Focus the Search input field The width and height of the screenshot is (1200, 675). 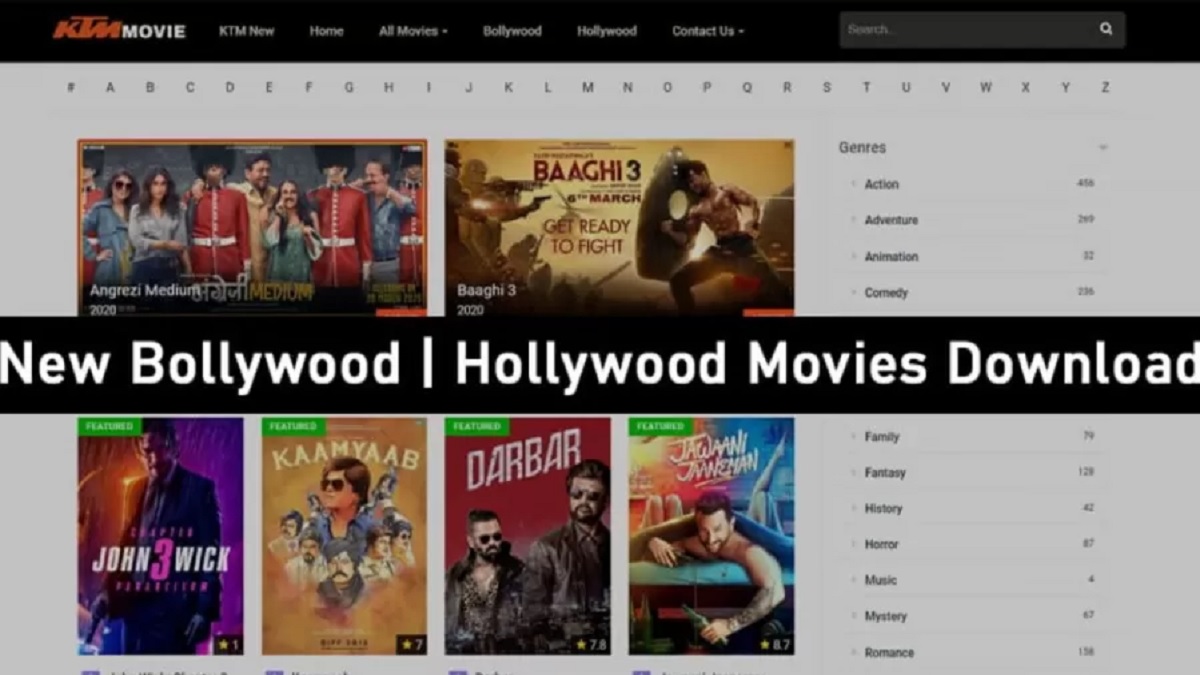point(965,30)
